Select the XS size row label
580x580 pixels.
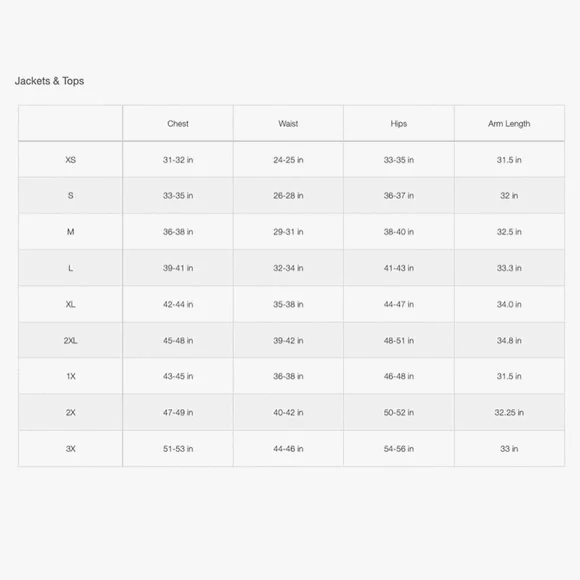pyautogui.click(x=70, y=160)
